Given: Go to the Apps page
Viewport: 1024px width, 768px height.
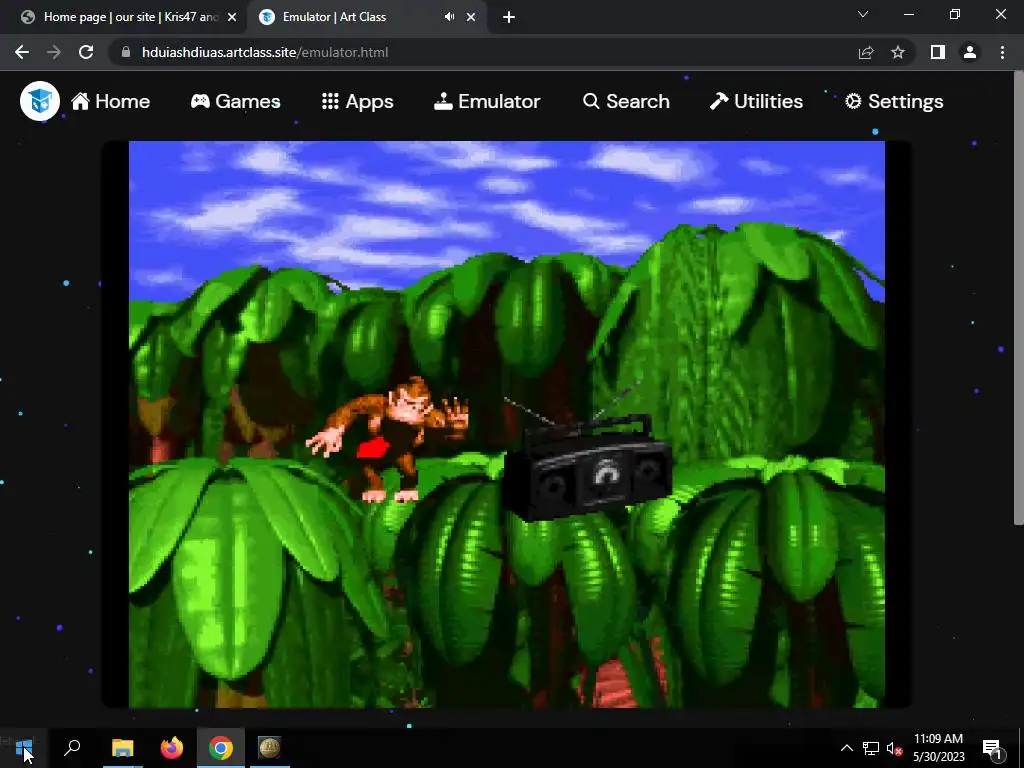Looking at the screenshot, I should tap(357, 101).
